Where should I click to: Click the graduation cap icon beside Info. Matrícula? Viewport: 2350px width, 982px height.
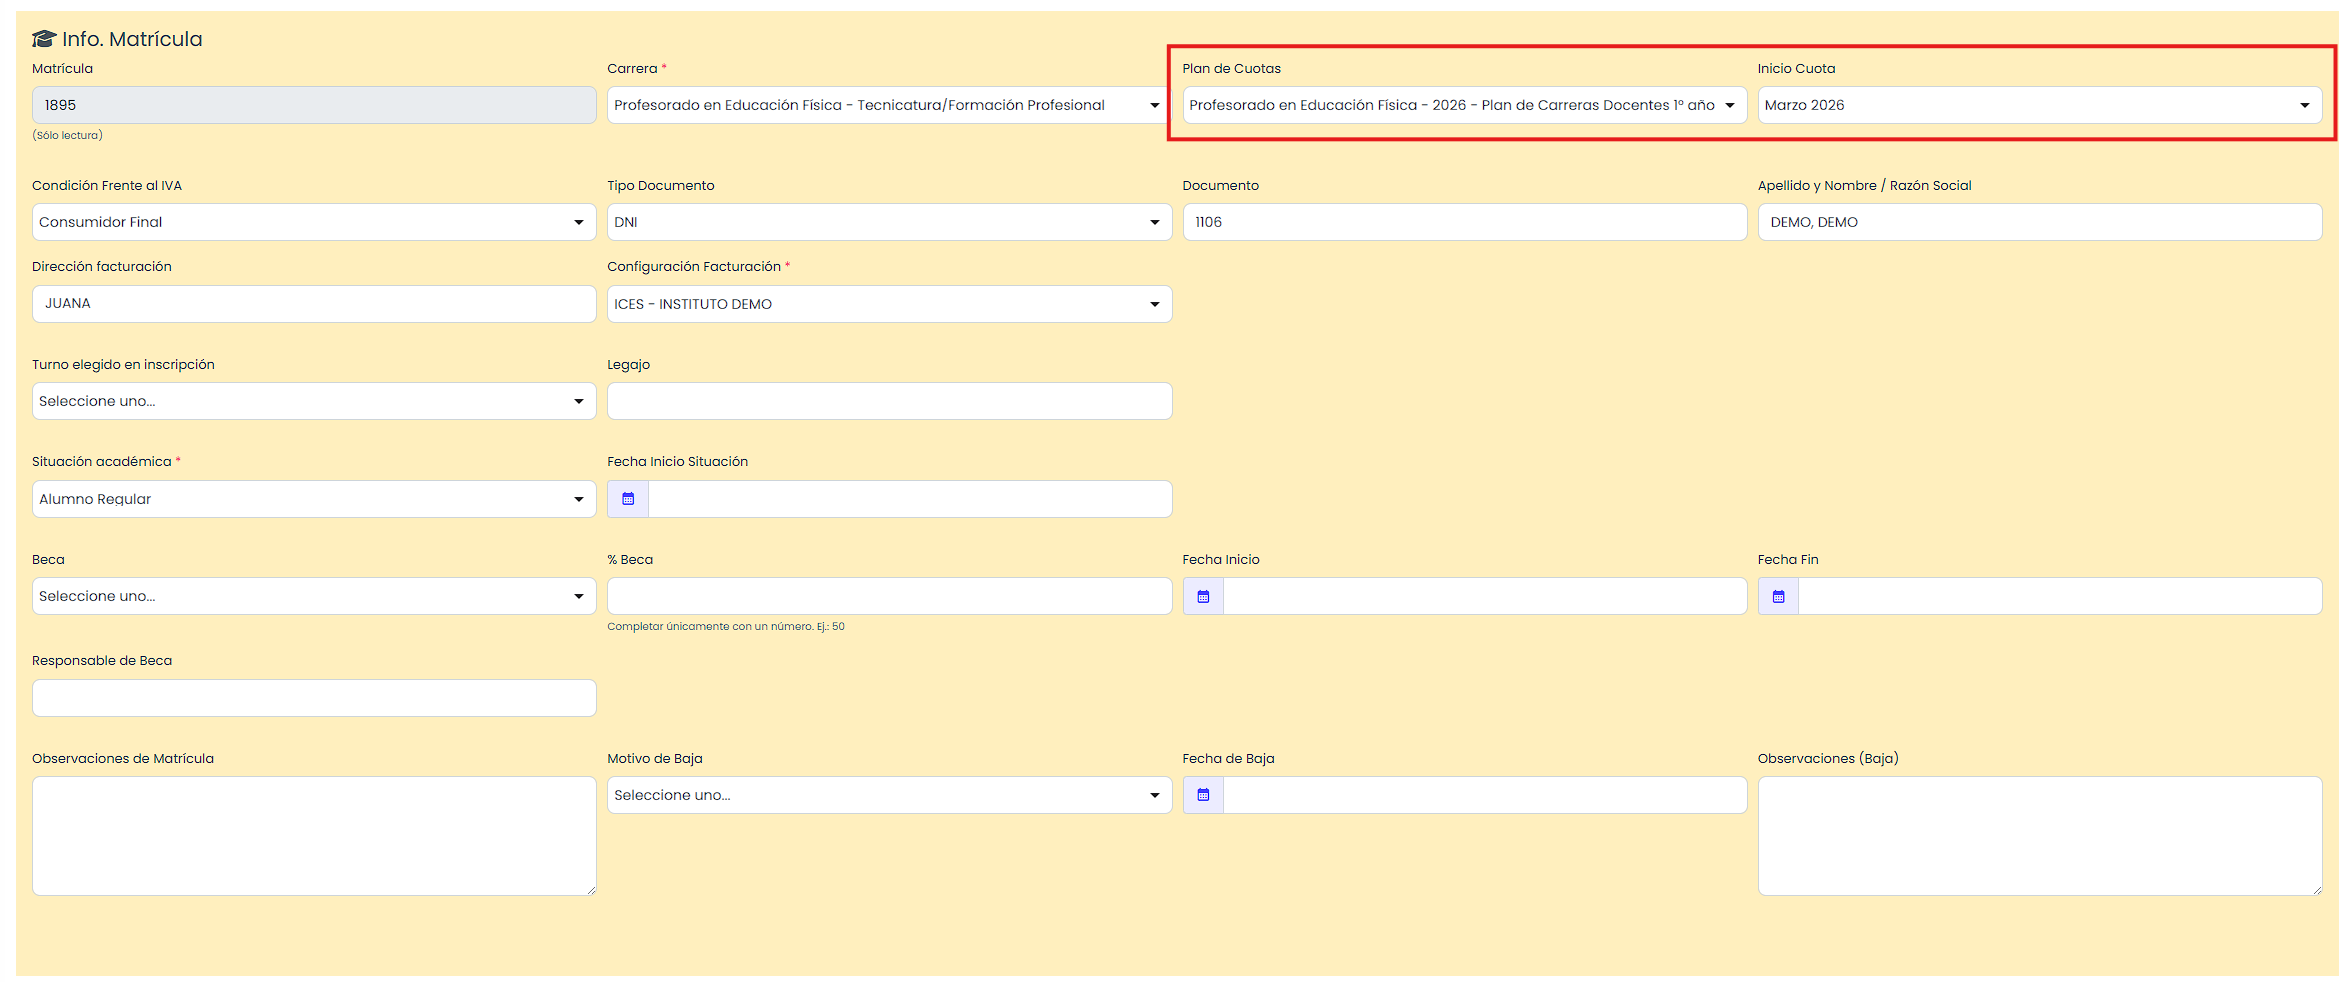pyautogui.click(x=43, y=39)
